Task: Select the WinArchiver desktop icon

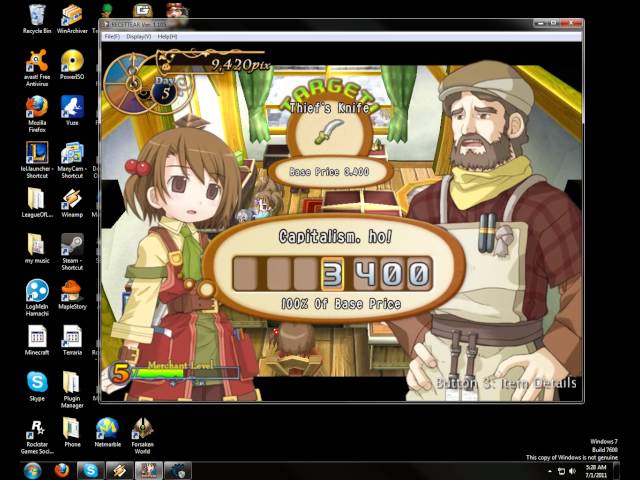Action: pyautogui.click(x=72, y=19)
